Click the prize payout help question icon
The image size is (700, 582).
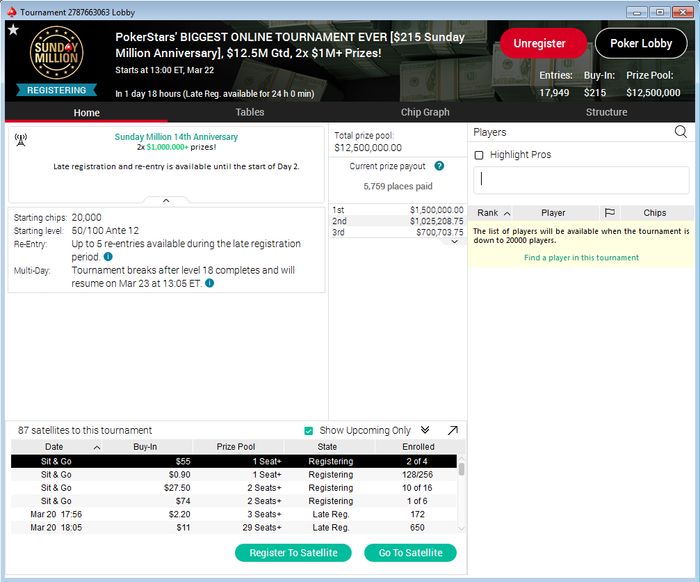[439, 166]
